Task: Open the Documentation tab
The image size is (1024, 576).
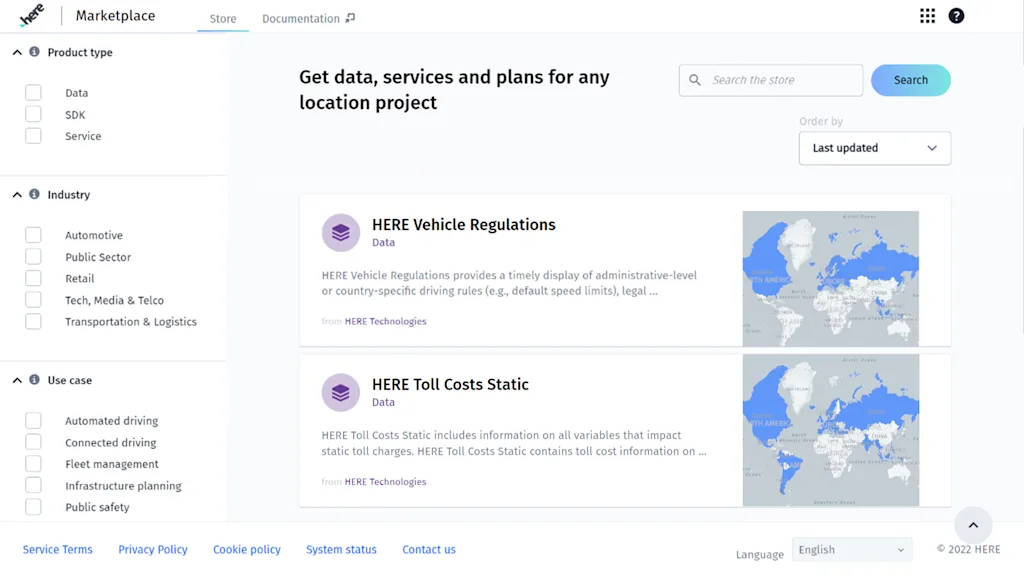Action: tap(301, 18)
